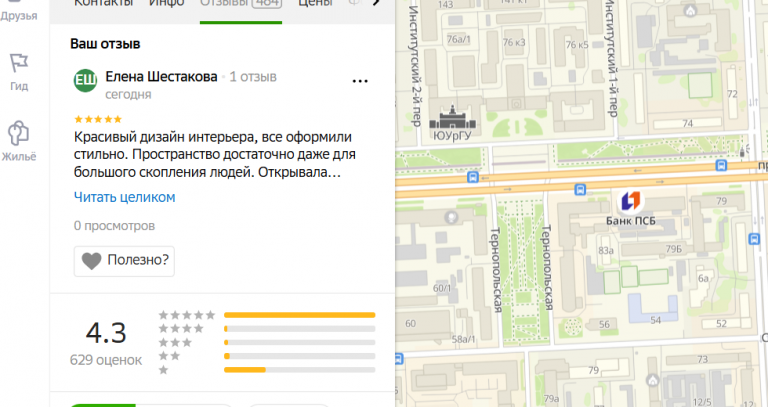
Task: Click building 54 on map
Action: coord(656,320)
